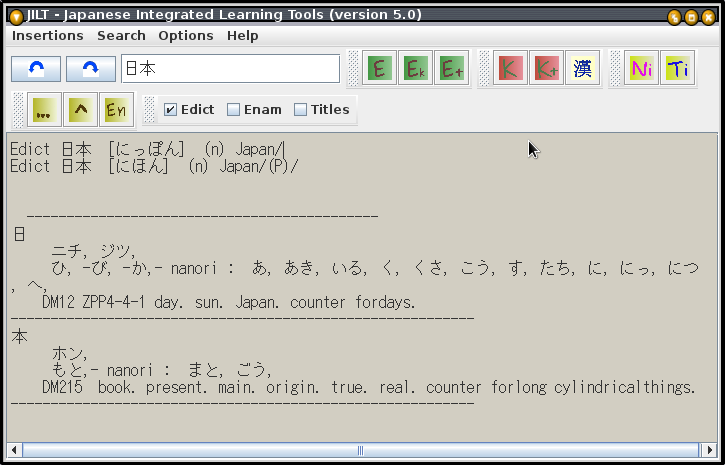
Task: Click the blue 漢 kanji icon
Action: [x=583, y=68]
